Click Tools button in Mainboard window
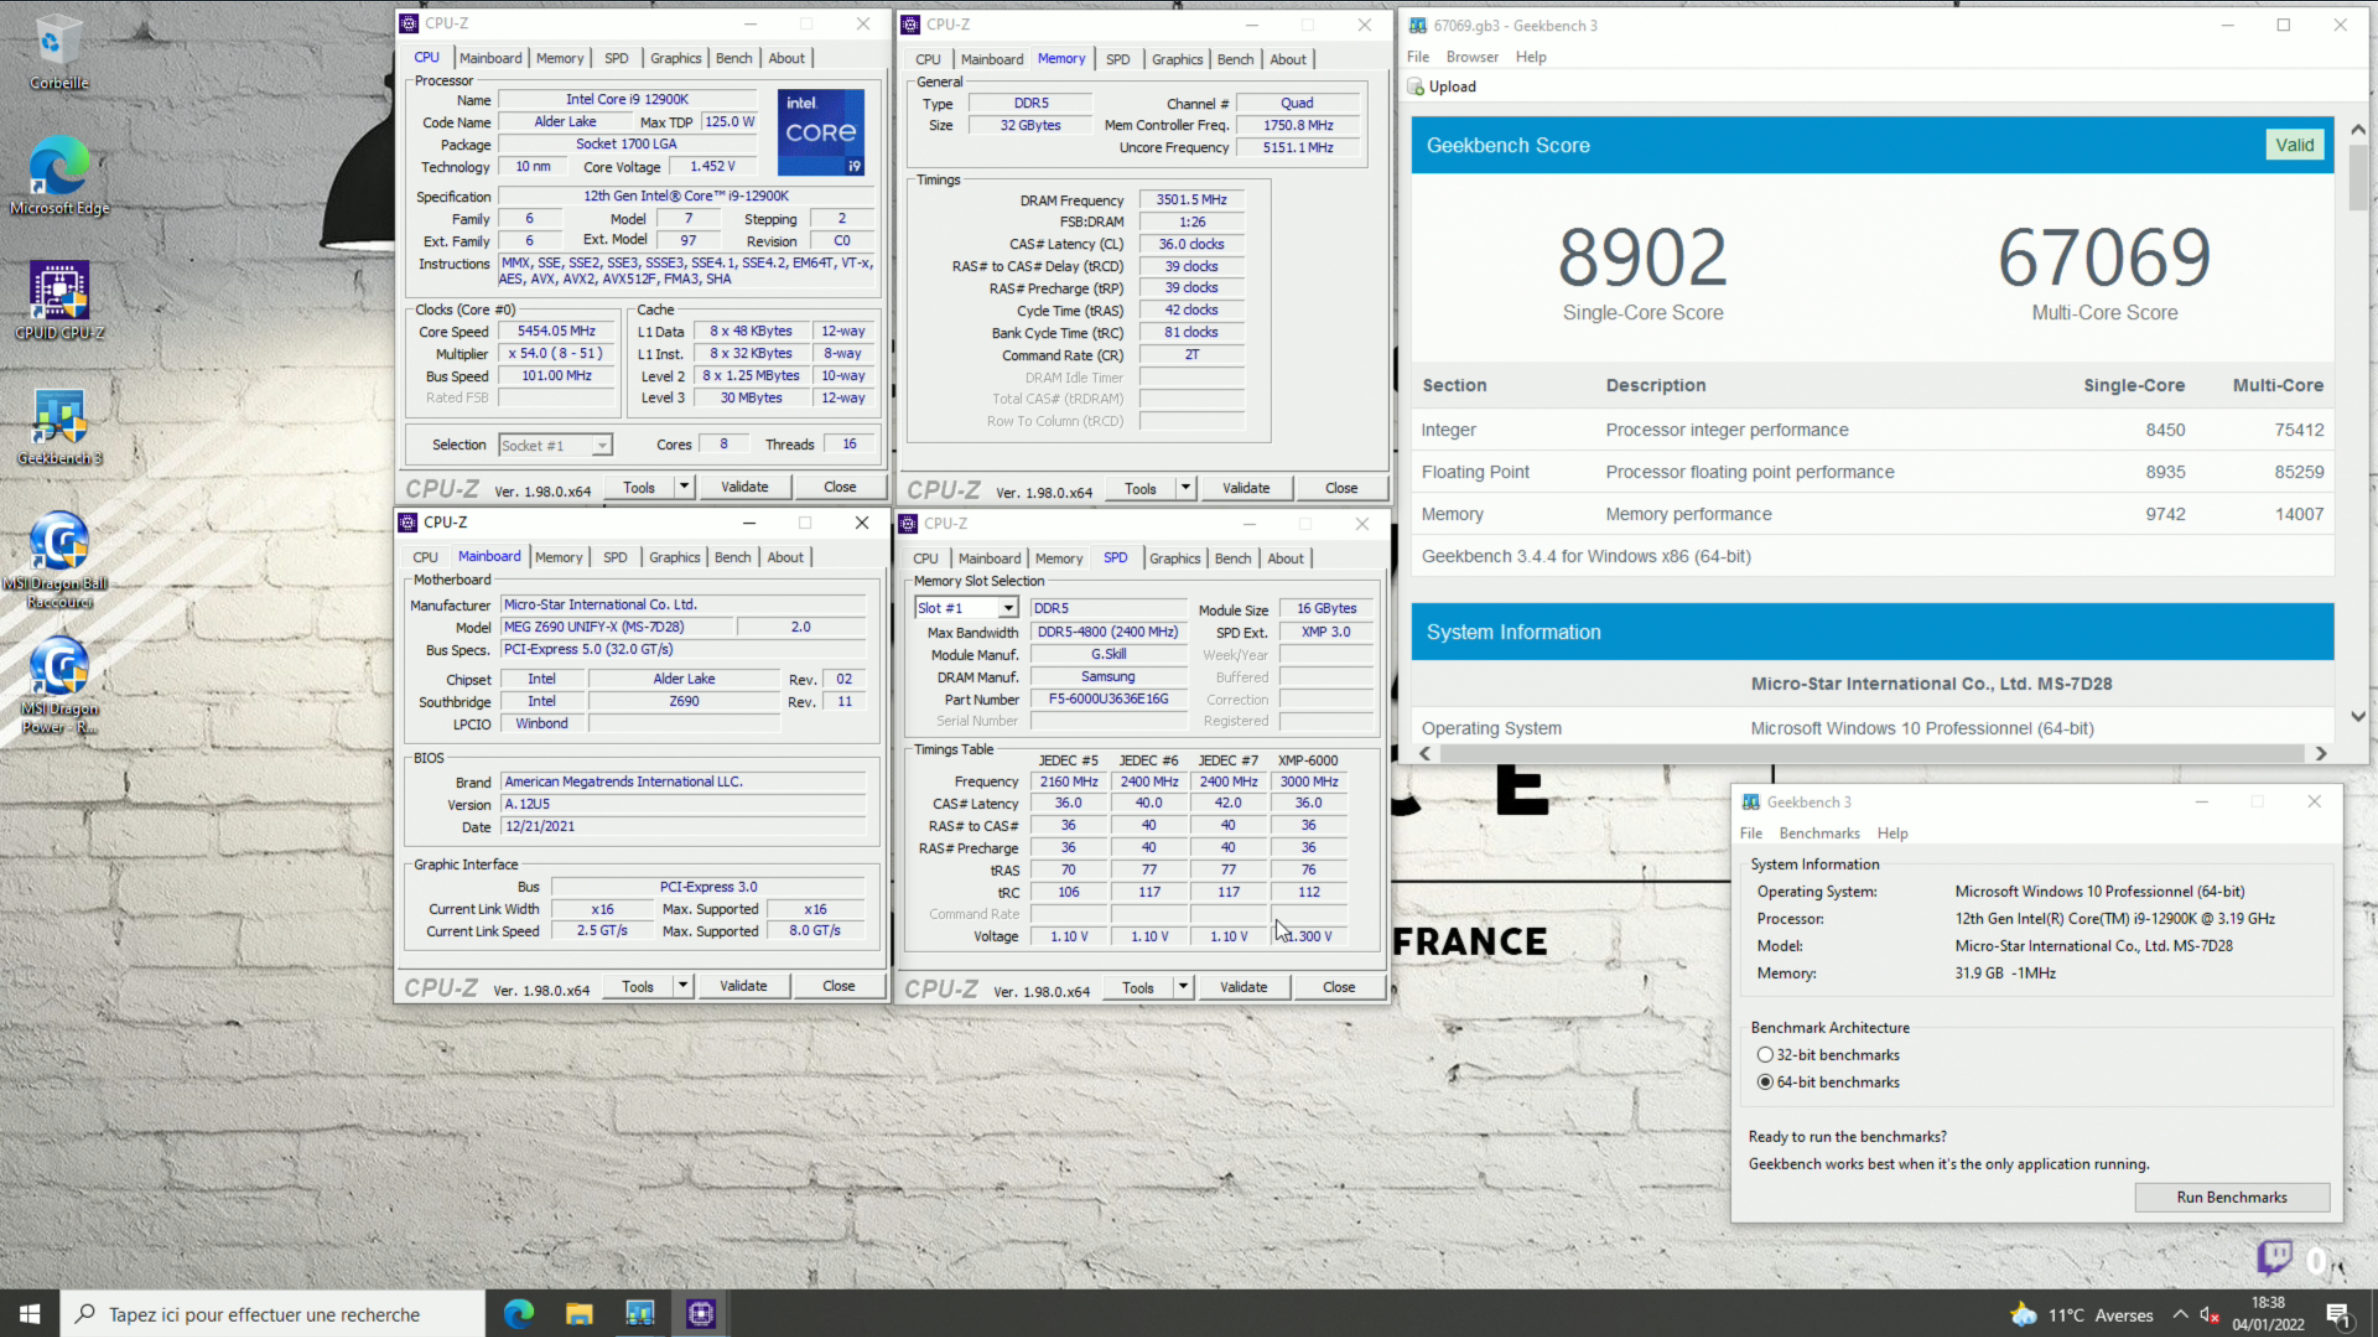The image size is (2378, 1337). [638, 986]
